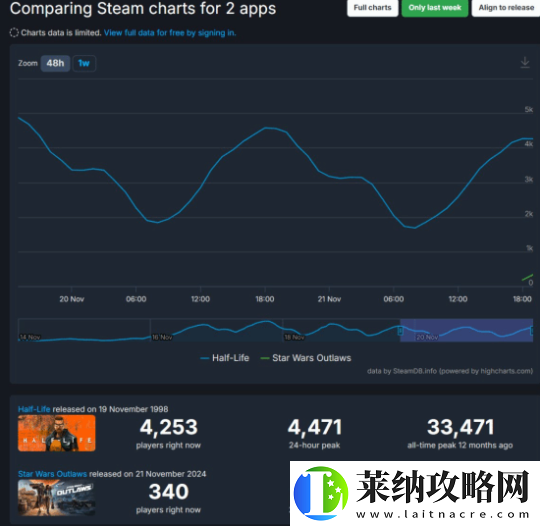Click the 21 Nov x-axis label
The height and width of the screenshot is (526, 540).
329,299
